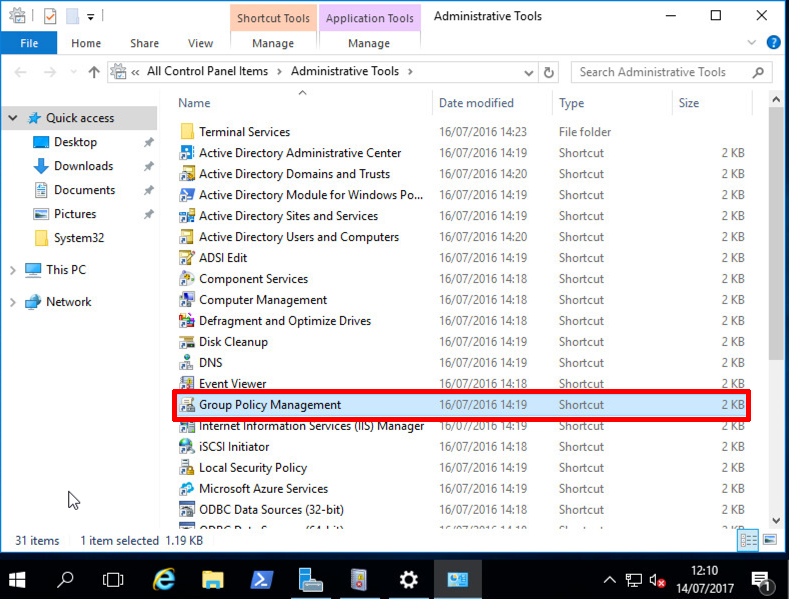Open Settings gear from the taskbar
Viewport: 789px width, 599px height.
[409, 579]
